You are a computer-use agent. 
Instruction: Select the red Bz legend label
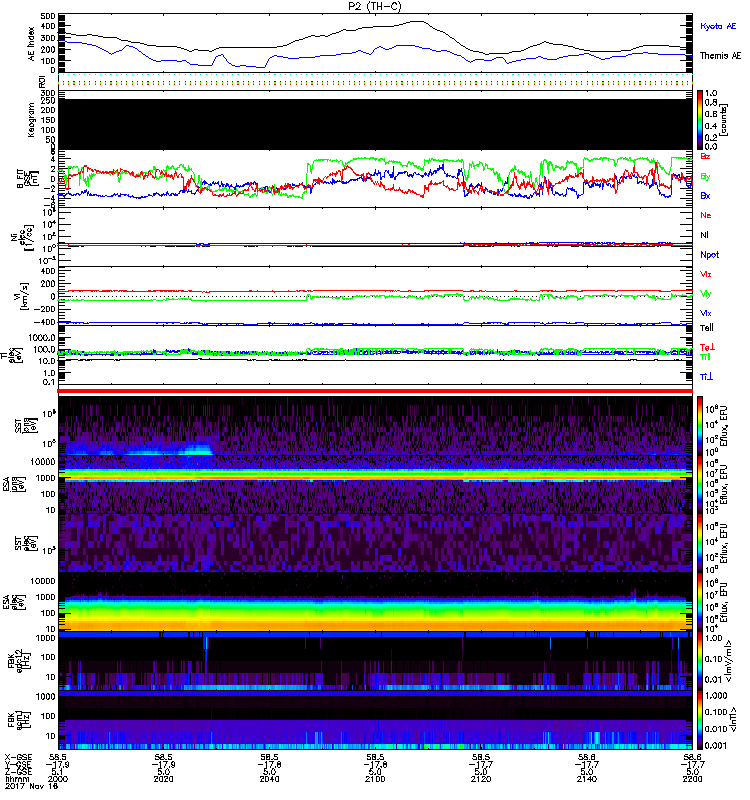pyautogui.click(x=705, y=156)
